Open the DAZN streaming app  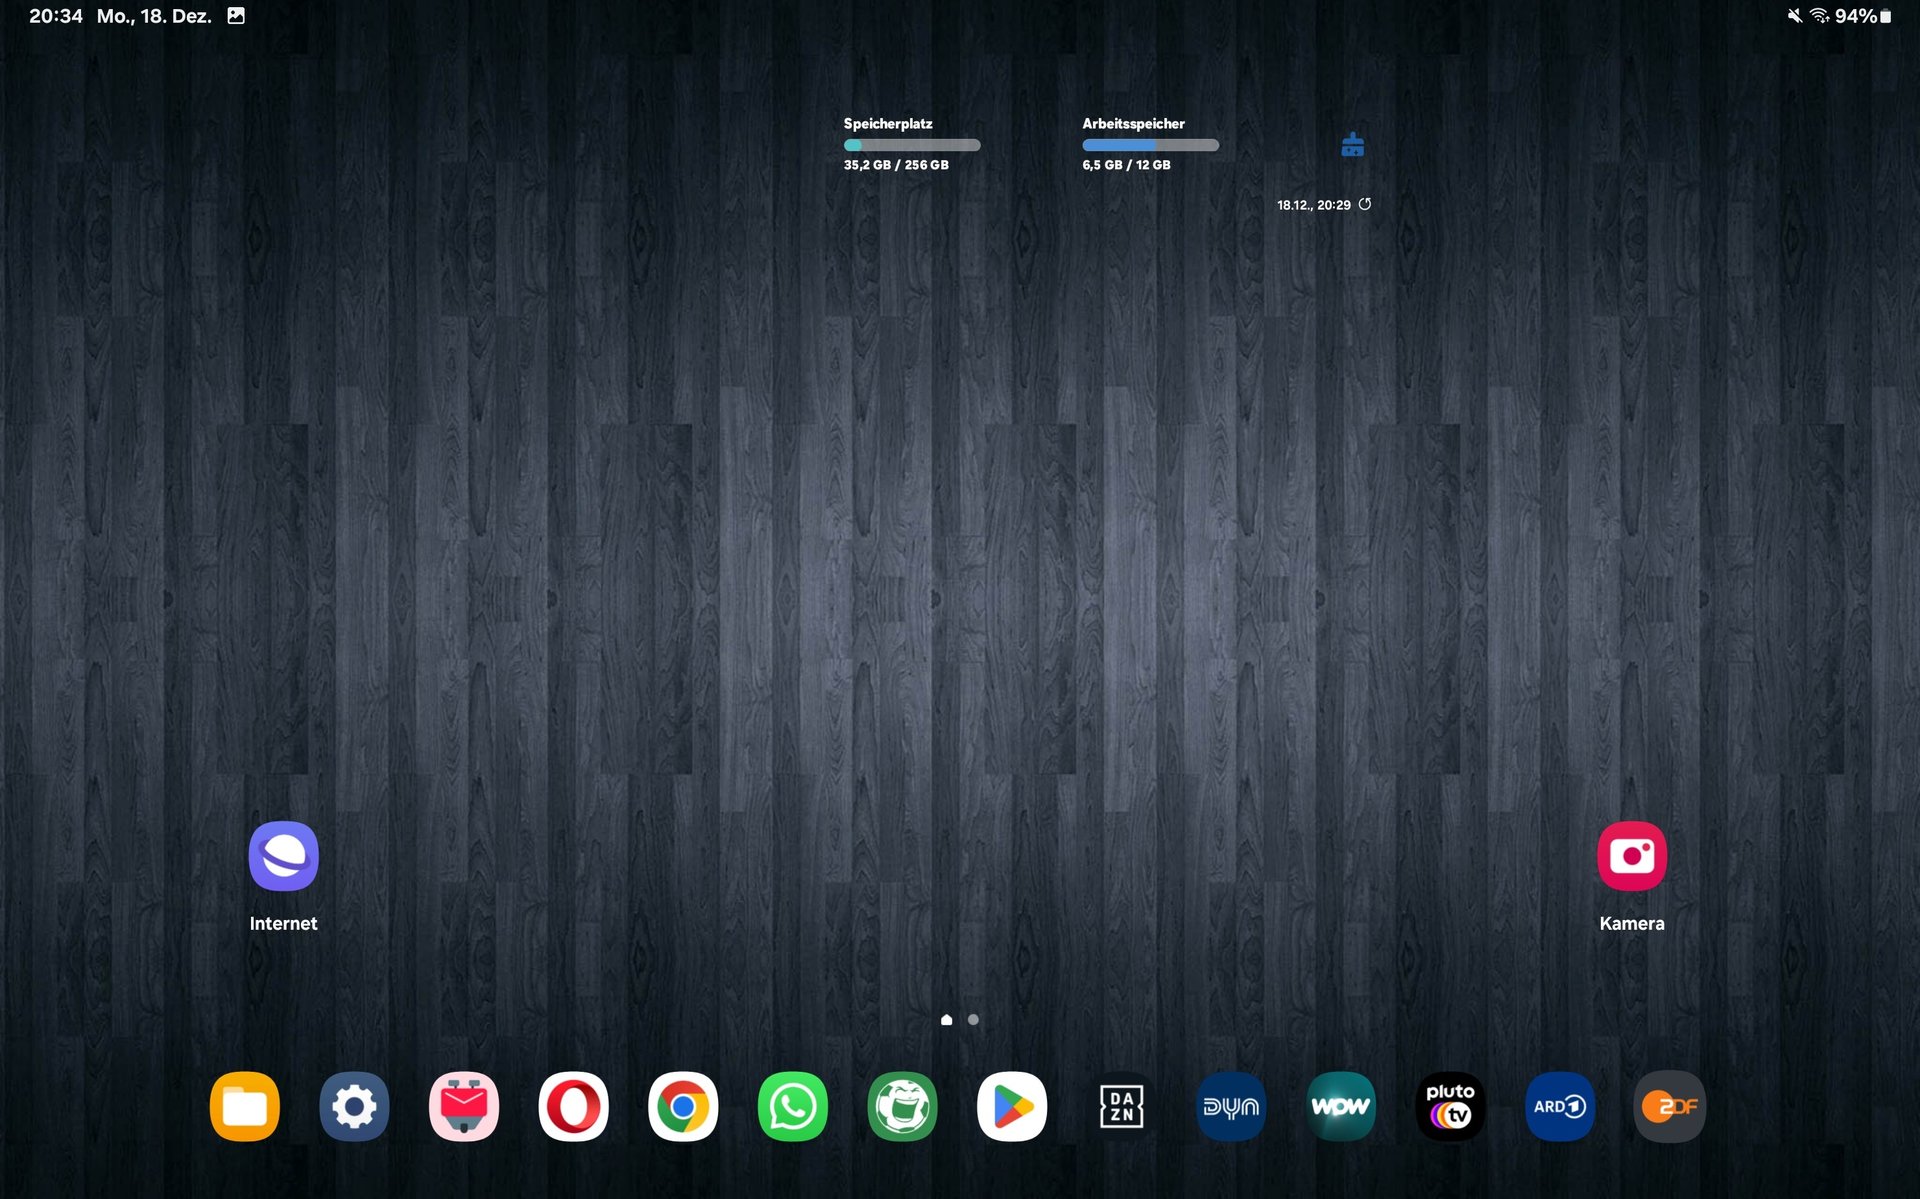coord(1121,1106)
